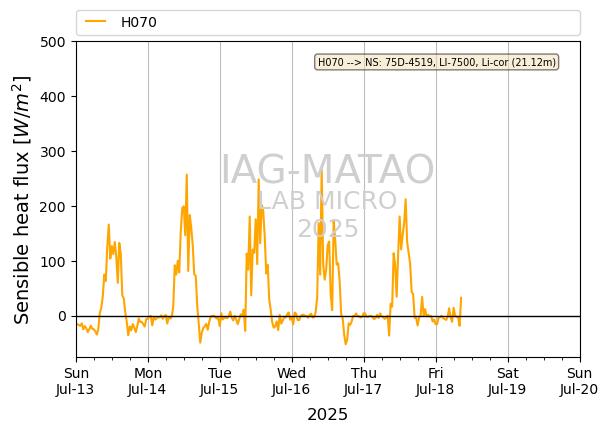
Task: Click the Tue Jul-15 date label
Action: (219, 381)
